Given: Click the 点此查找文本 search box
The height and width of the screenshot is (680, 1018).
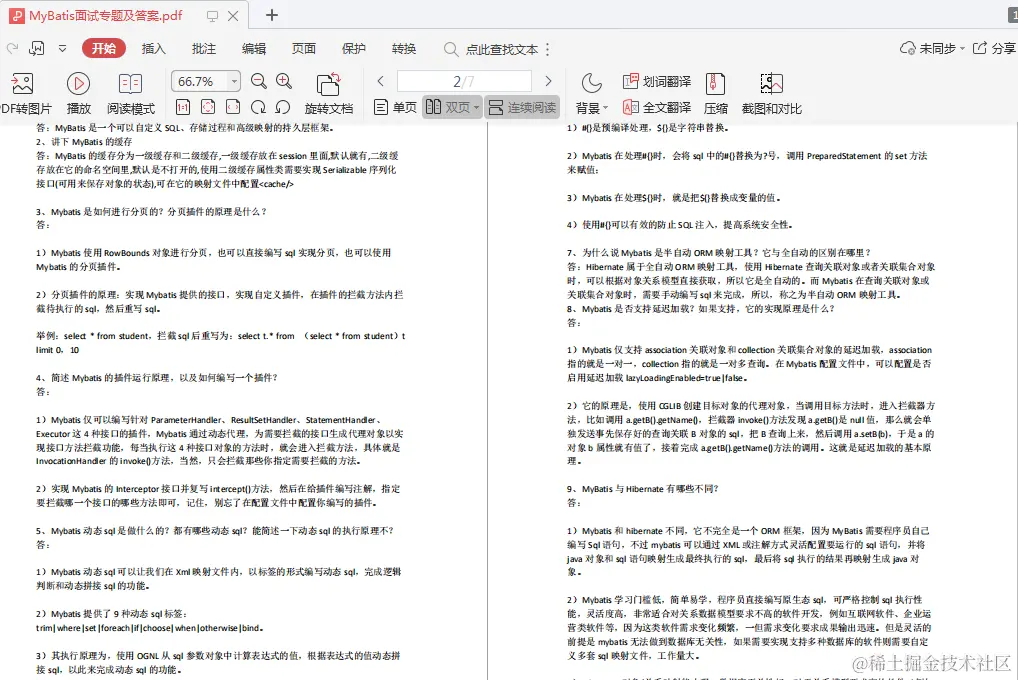Looking at the screenshot, I should coord(502,49).
